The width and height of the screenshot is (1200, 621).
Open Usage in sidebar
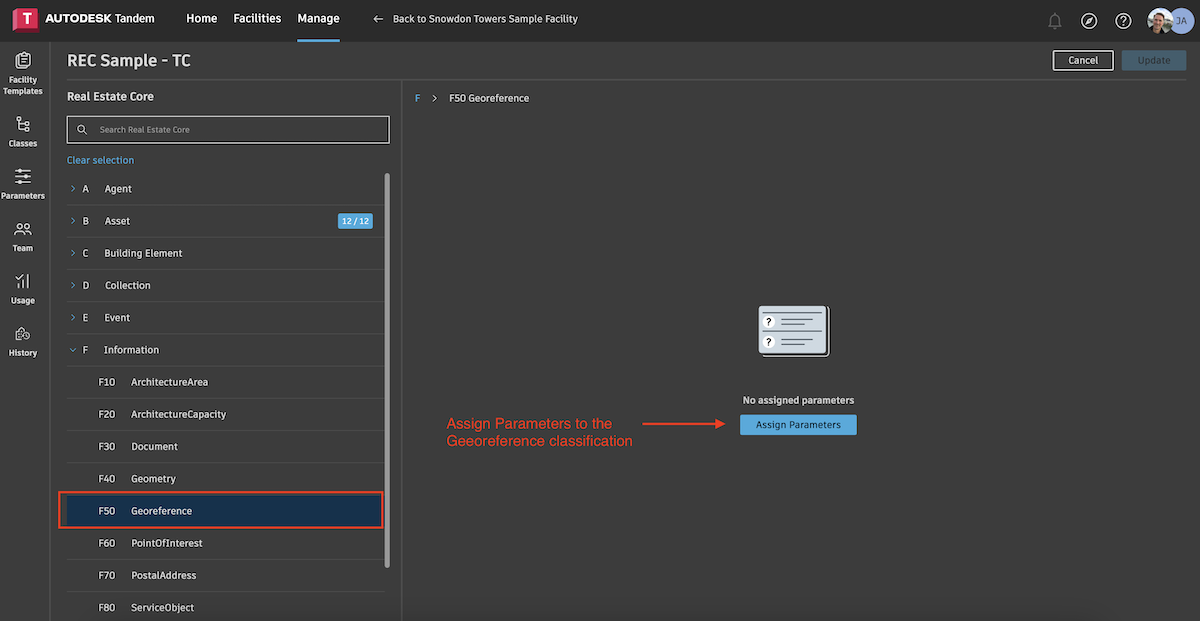click(x=23, y=289)
